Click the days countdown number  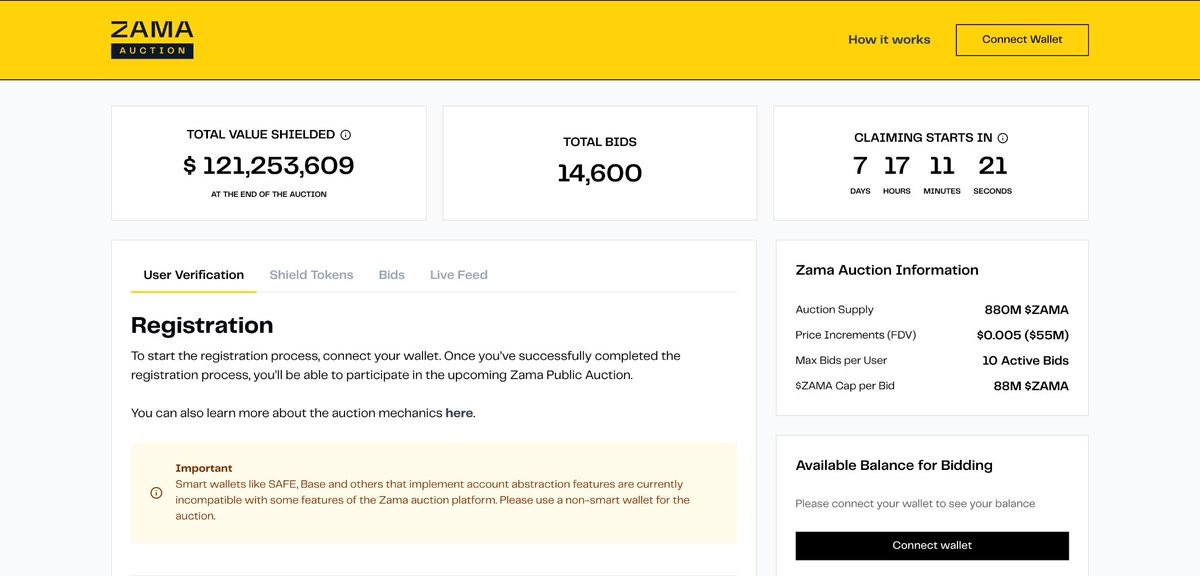[860, 166]
